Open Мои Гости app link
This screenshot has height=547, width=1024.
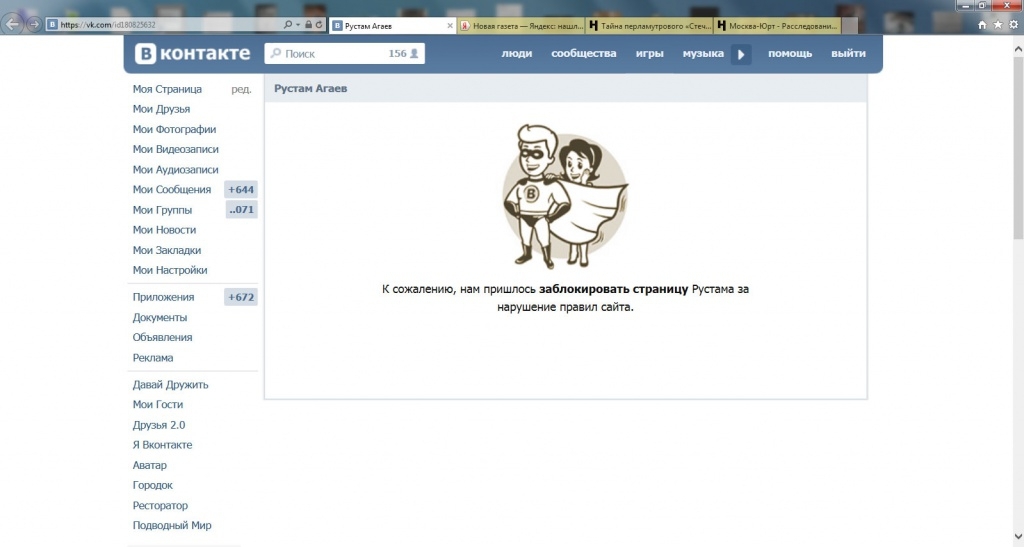tap(158, 405)
